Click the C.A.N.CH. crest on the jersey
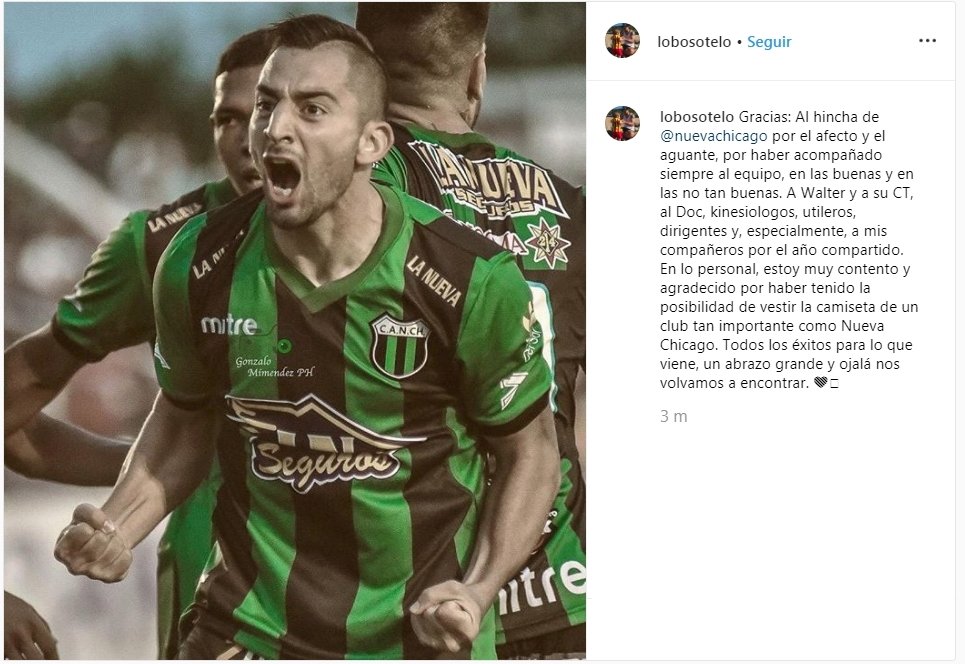Screen dimensions: 965x664 400,346
